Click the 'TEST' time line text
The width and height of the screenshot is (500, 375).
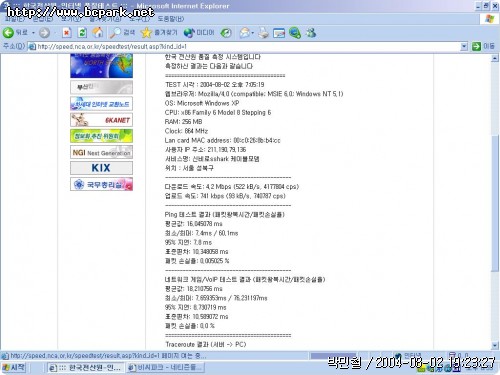215,85
